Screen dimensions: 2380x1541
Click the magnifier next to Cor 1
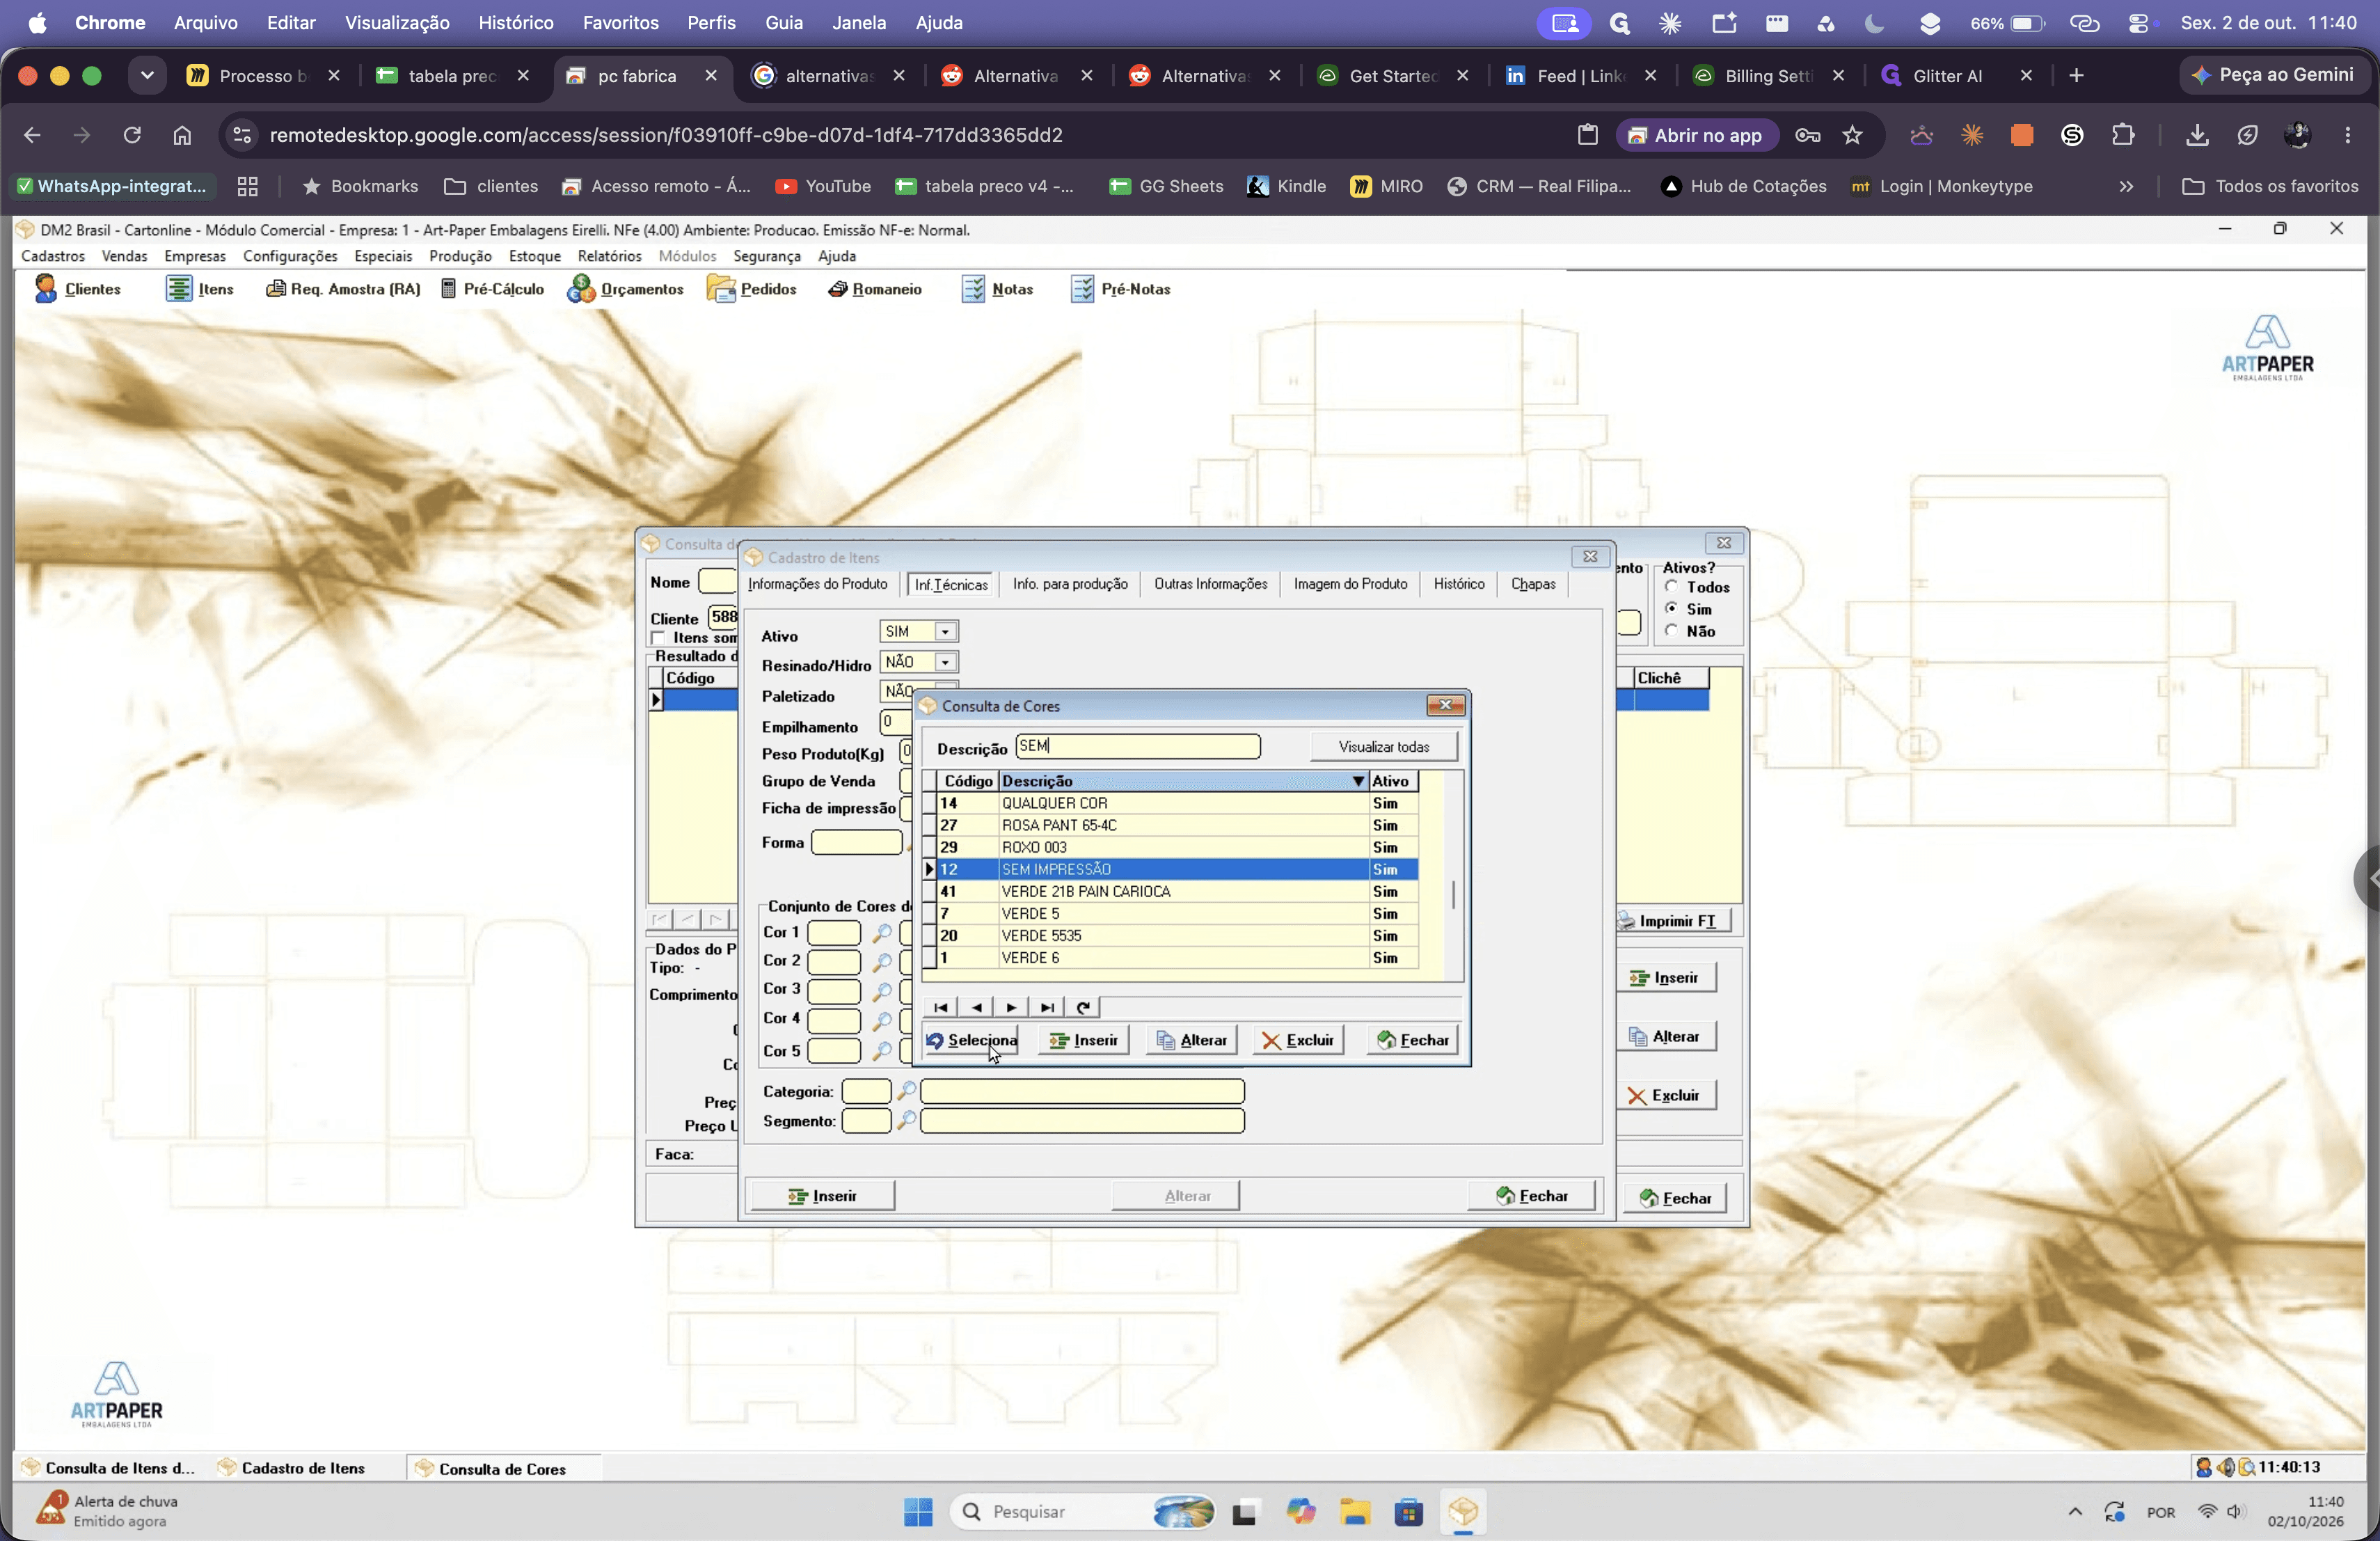point(881,933)
